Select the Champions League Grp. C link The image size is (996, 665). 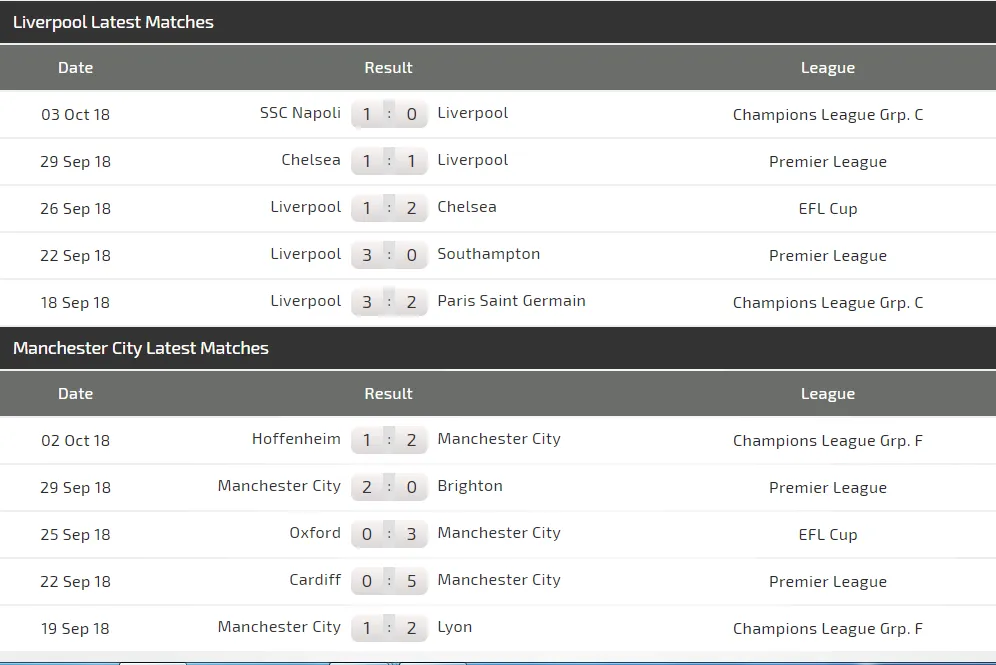pos(827,114)
